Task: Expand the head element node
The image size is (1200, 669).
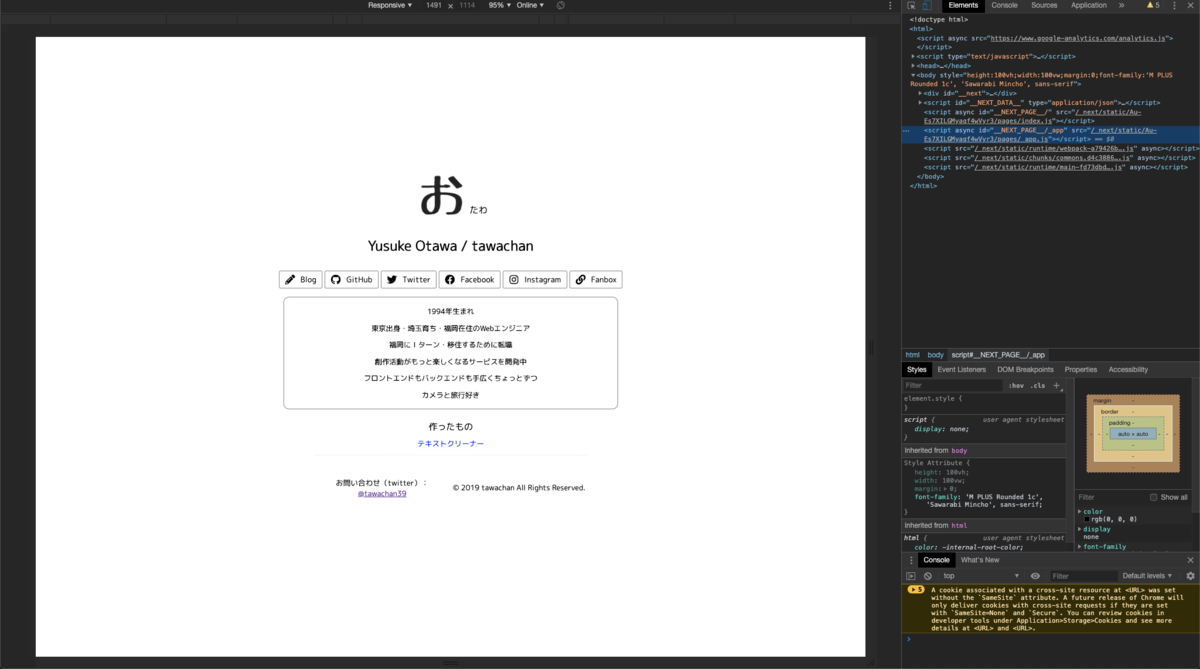Action: point(913,66)
